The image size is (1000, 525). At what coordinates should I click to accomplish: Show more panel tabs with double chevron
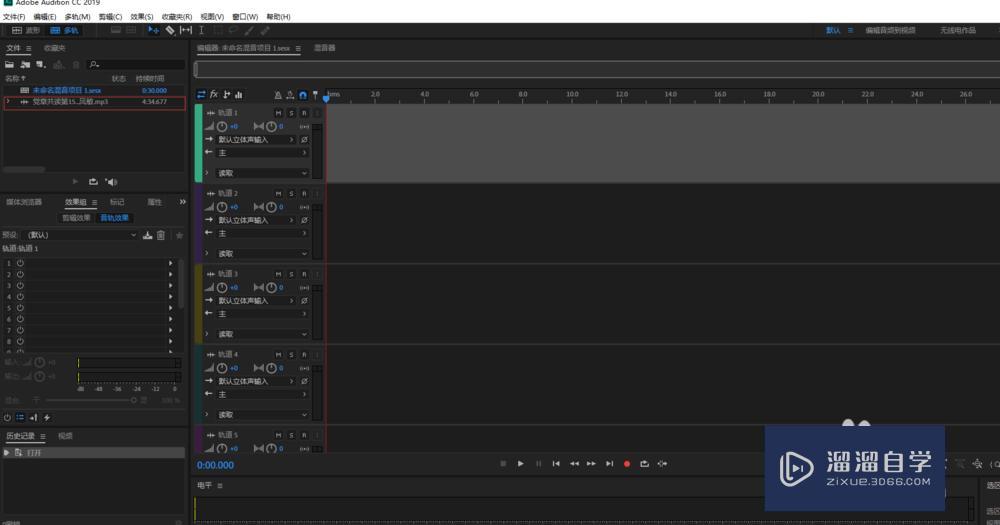(x=182, y=202)
